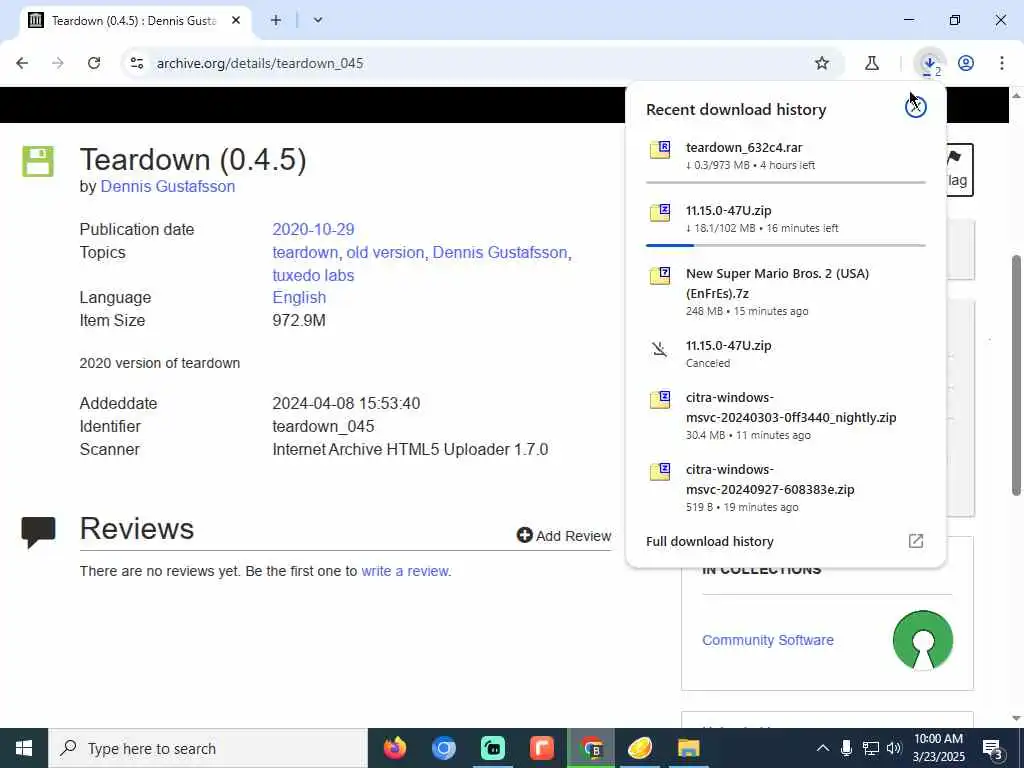Expand the tab search dropdown

coord(317,20)
